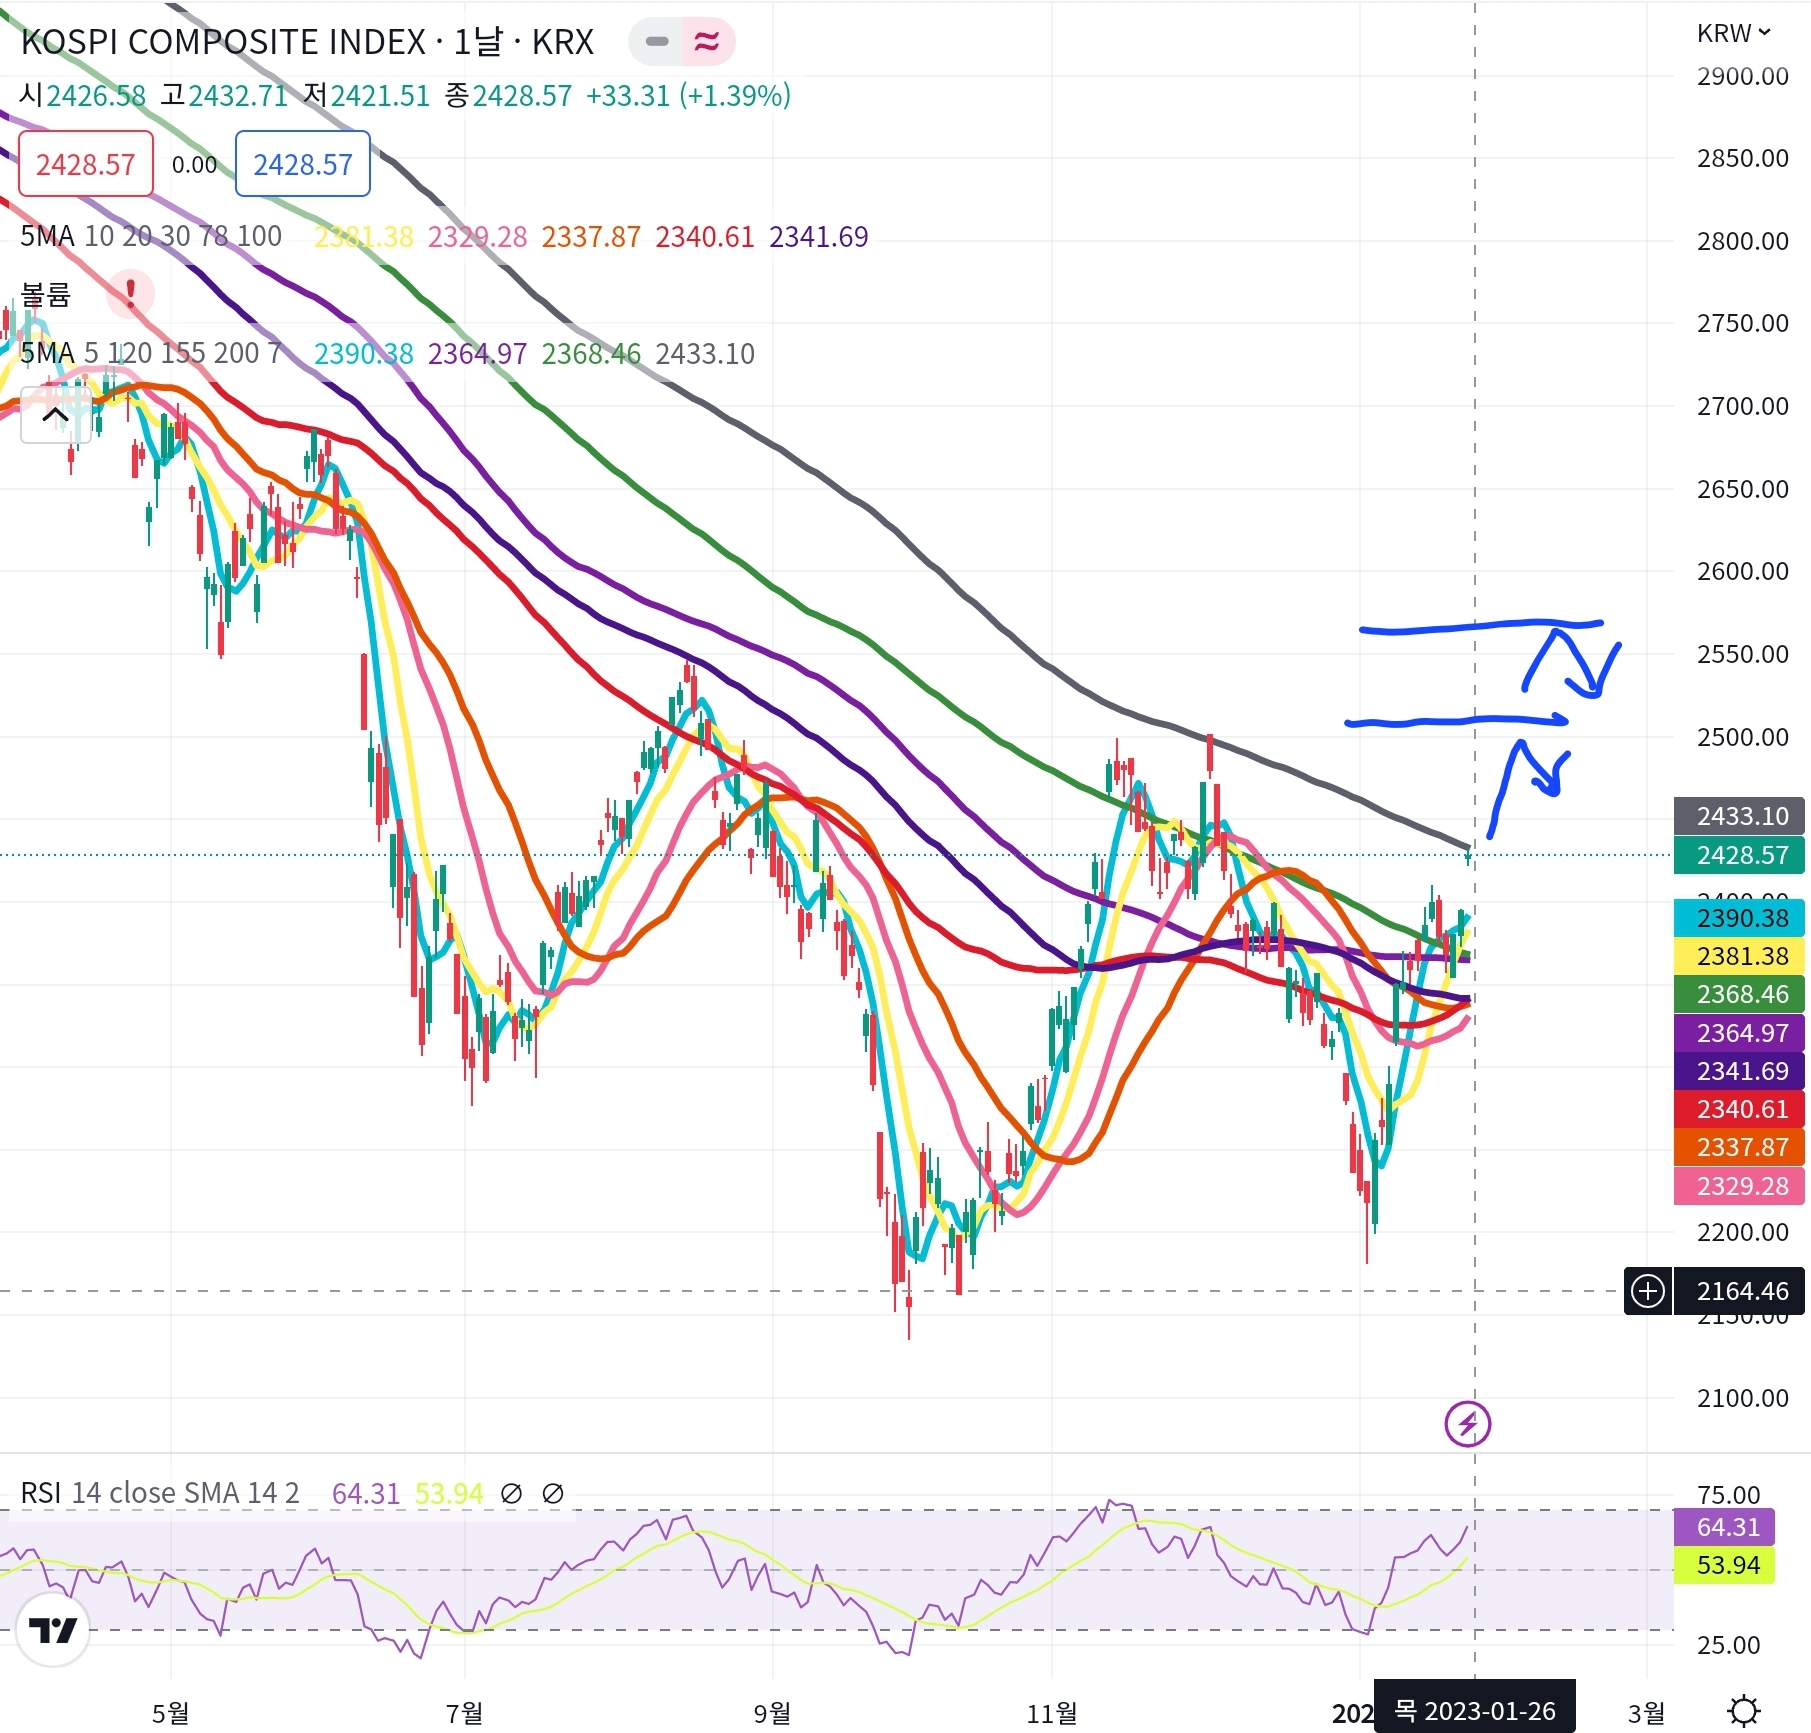Click the TradingView logo icon
Viewport: 1811px width, 1733px height.
click(53, 1631)
